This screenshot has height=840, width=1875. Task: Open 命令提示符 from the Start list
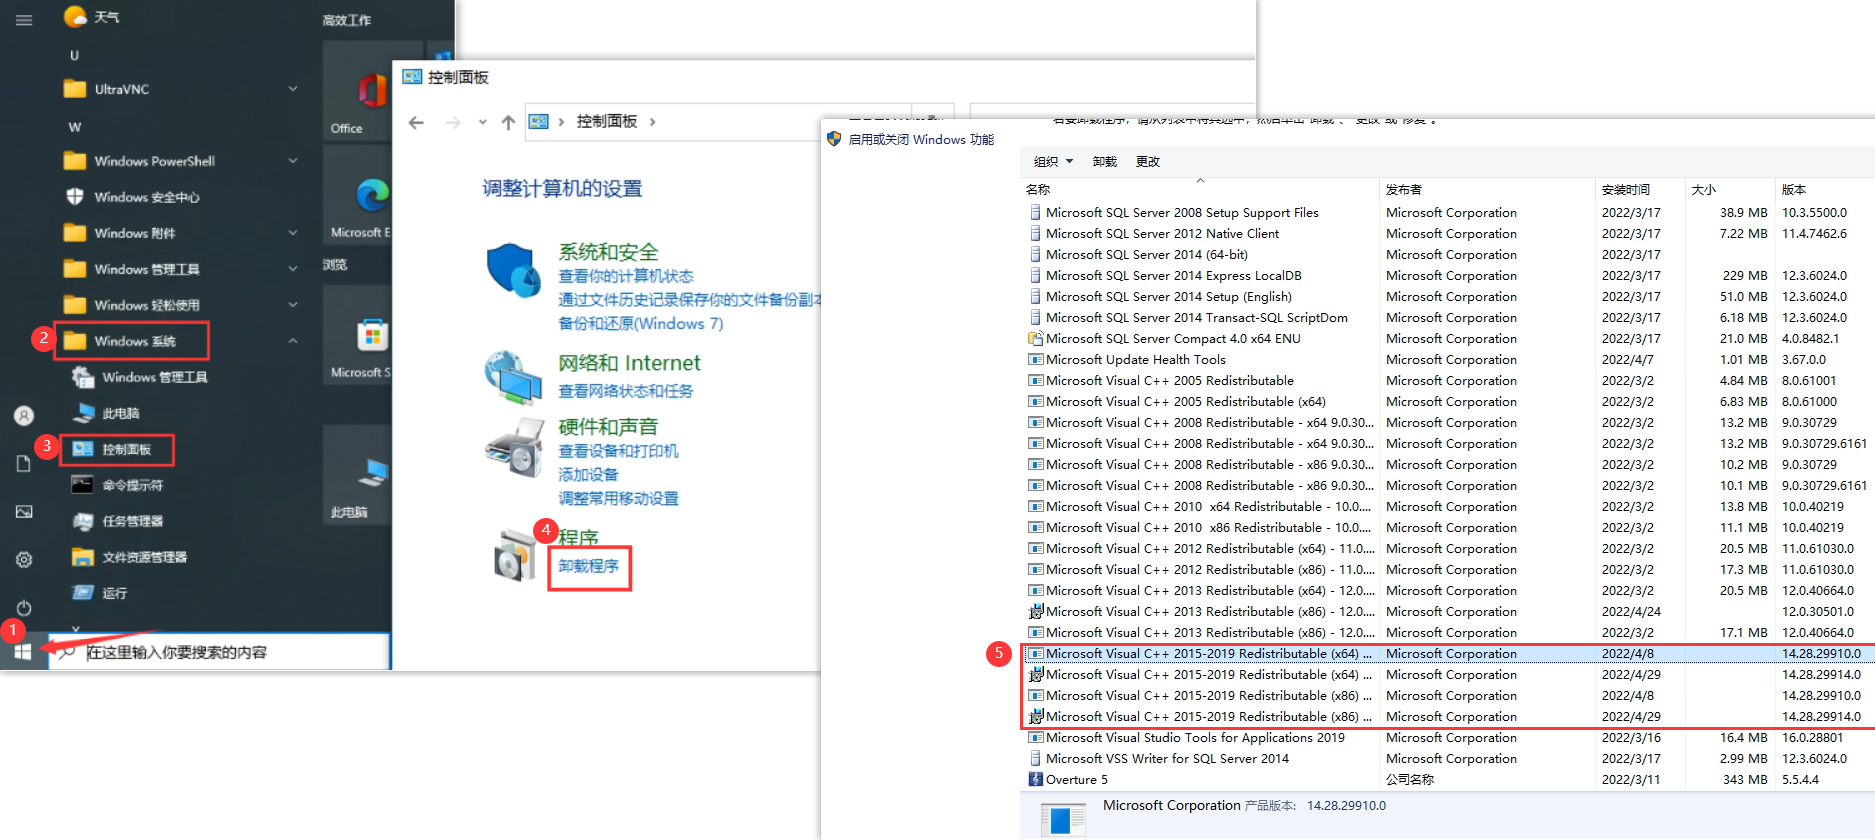tap(132, 485)
